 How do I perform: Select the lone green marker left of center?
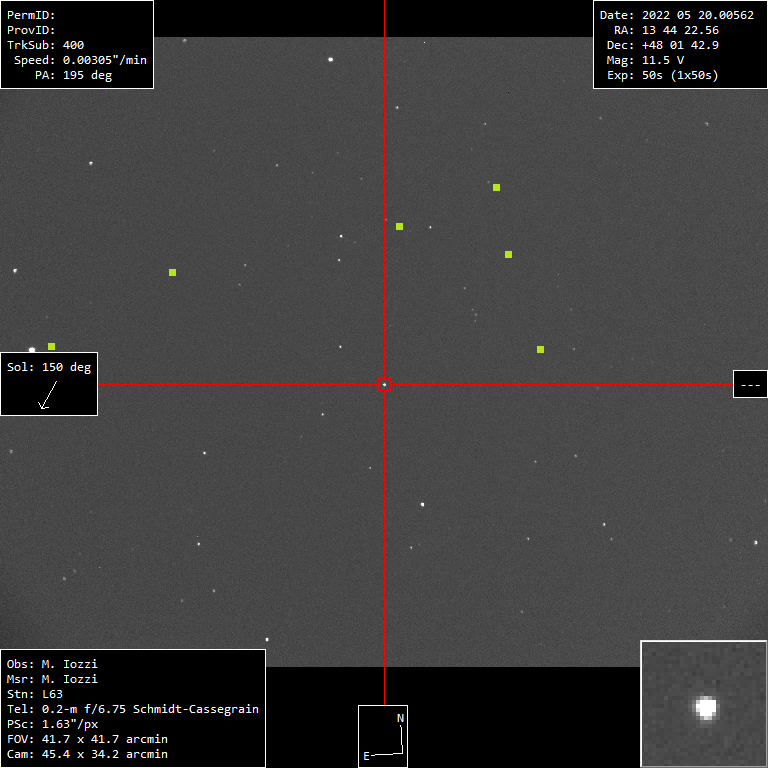tap(172, 272)
